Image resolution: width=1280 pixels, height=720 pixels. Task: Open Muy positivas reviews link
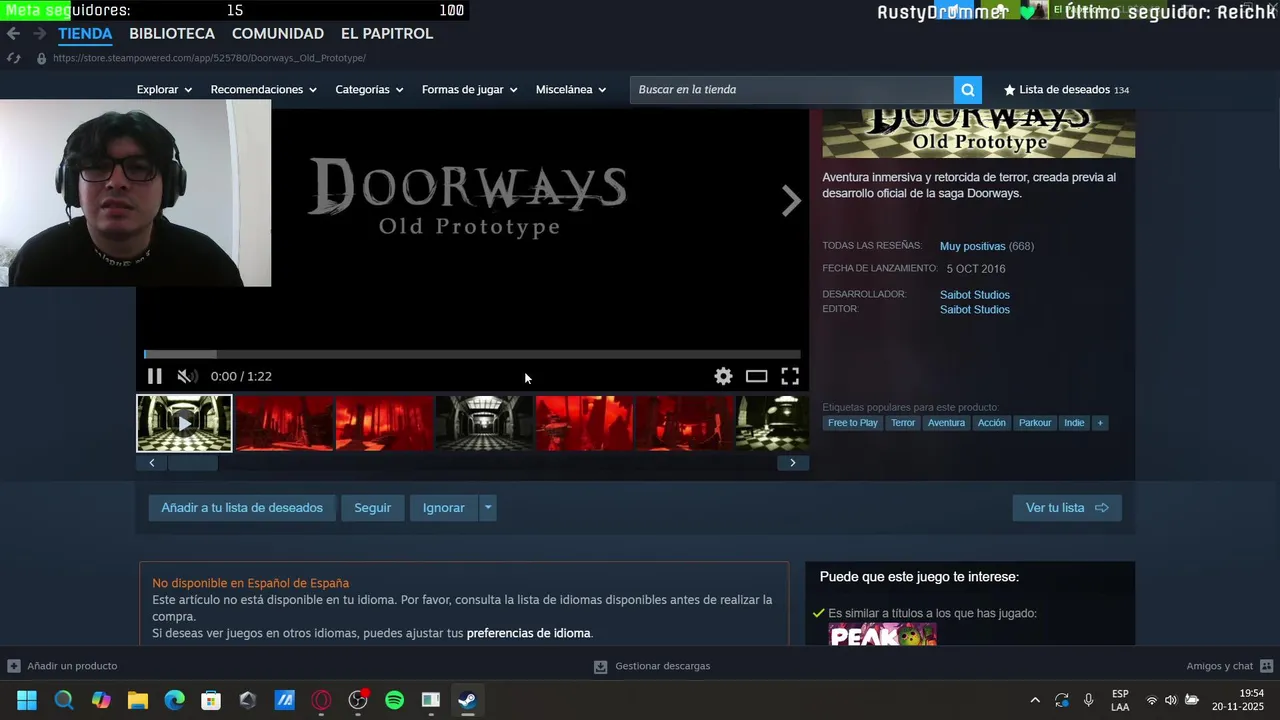[x=972, y=246]
